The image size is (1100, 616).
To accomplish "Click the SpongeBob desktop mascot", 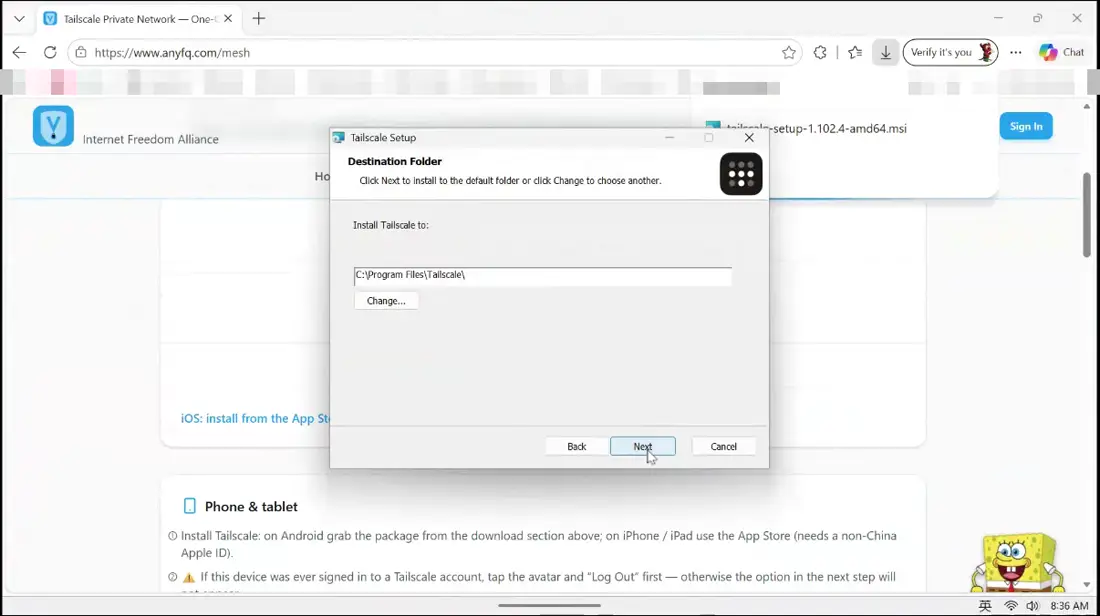I will [x=1018, y=562].
